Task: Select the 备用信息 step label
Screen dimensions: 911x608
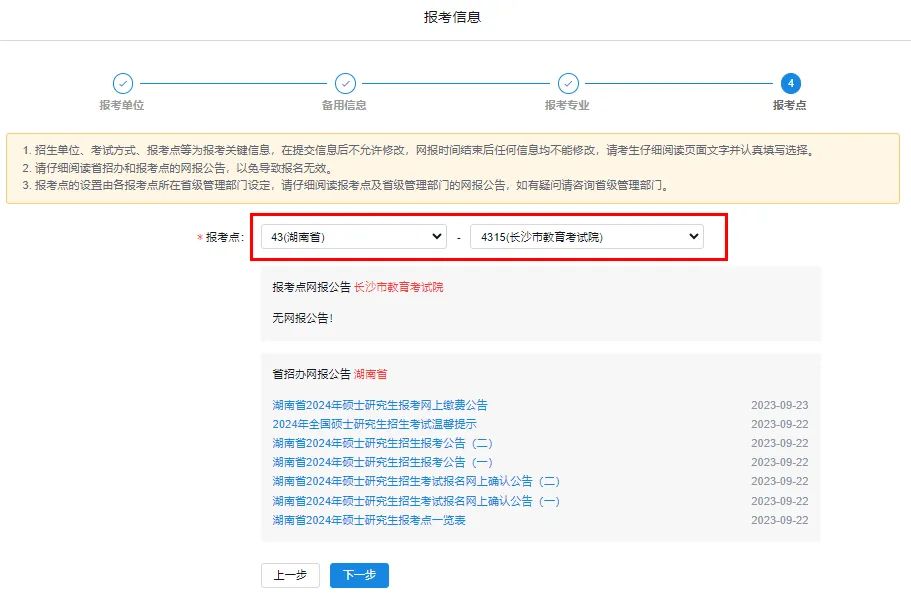Action: 344,105
